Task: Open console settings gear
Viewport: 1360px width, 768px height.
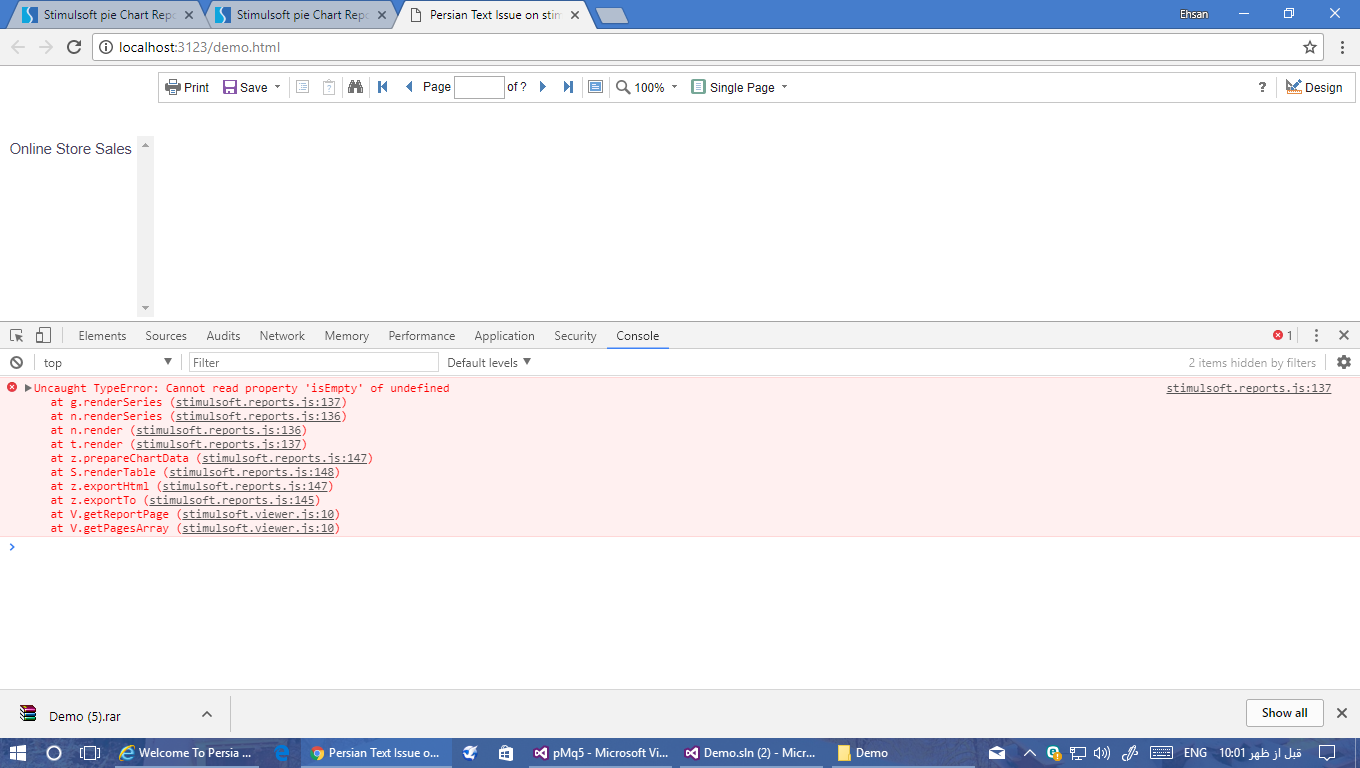Action: tap(1343, 362)
